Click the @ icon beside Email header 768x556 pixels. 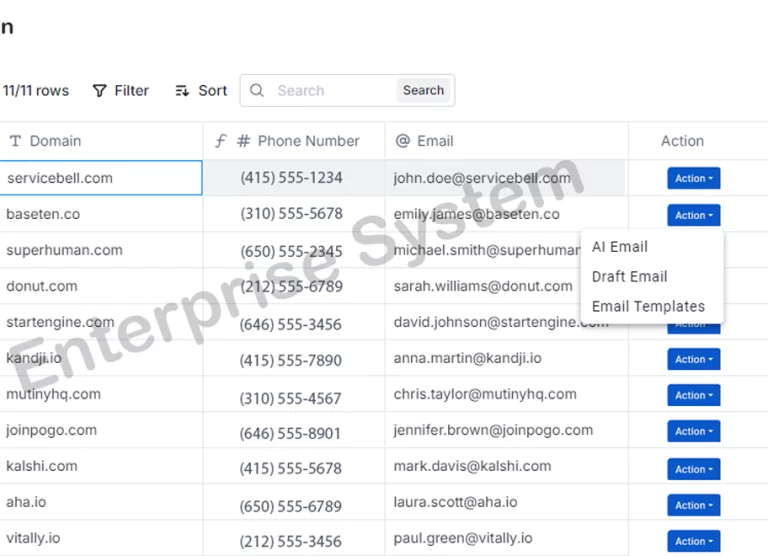point(403,141)
